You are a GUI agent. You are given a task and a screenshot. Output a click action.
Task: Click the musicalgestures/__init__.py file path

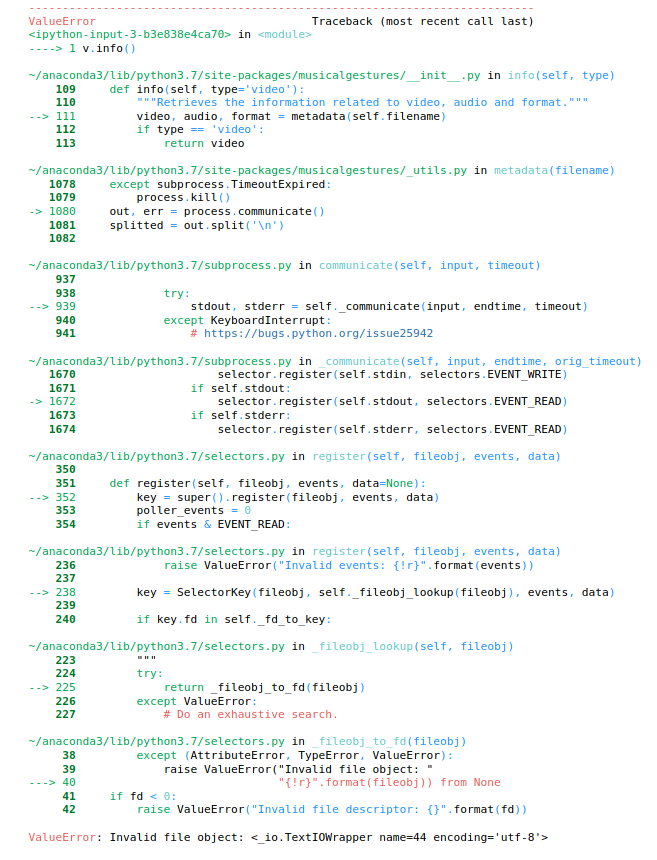pos(254,75)
